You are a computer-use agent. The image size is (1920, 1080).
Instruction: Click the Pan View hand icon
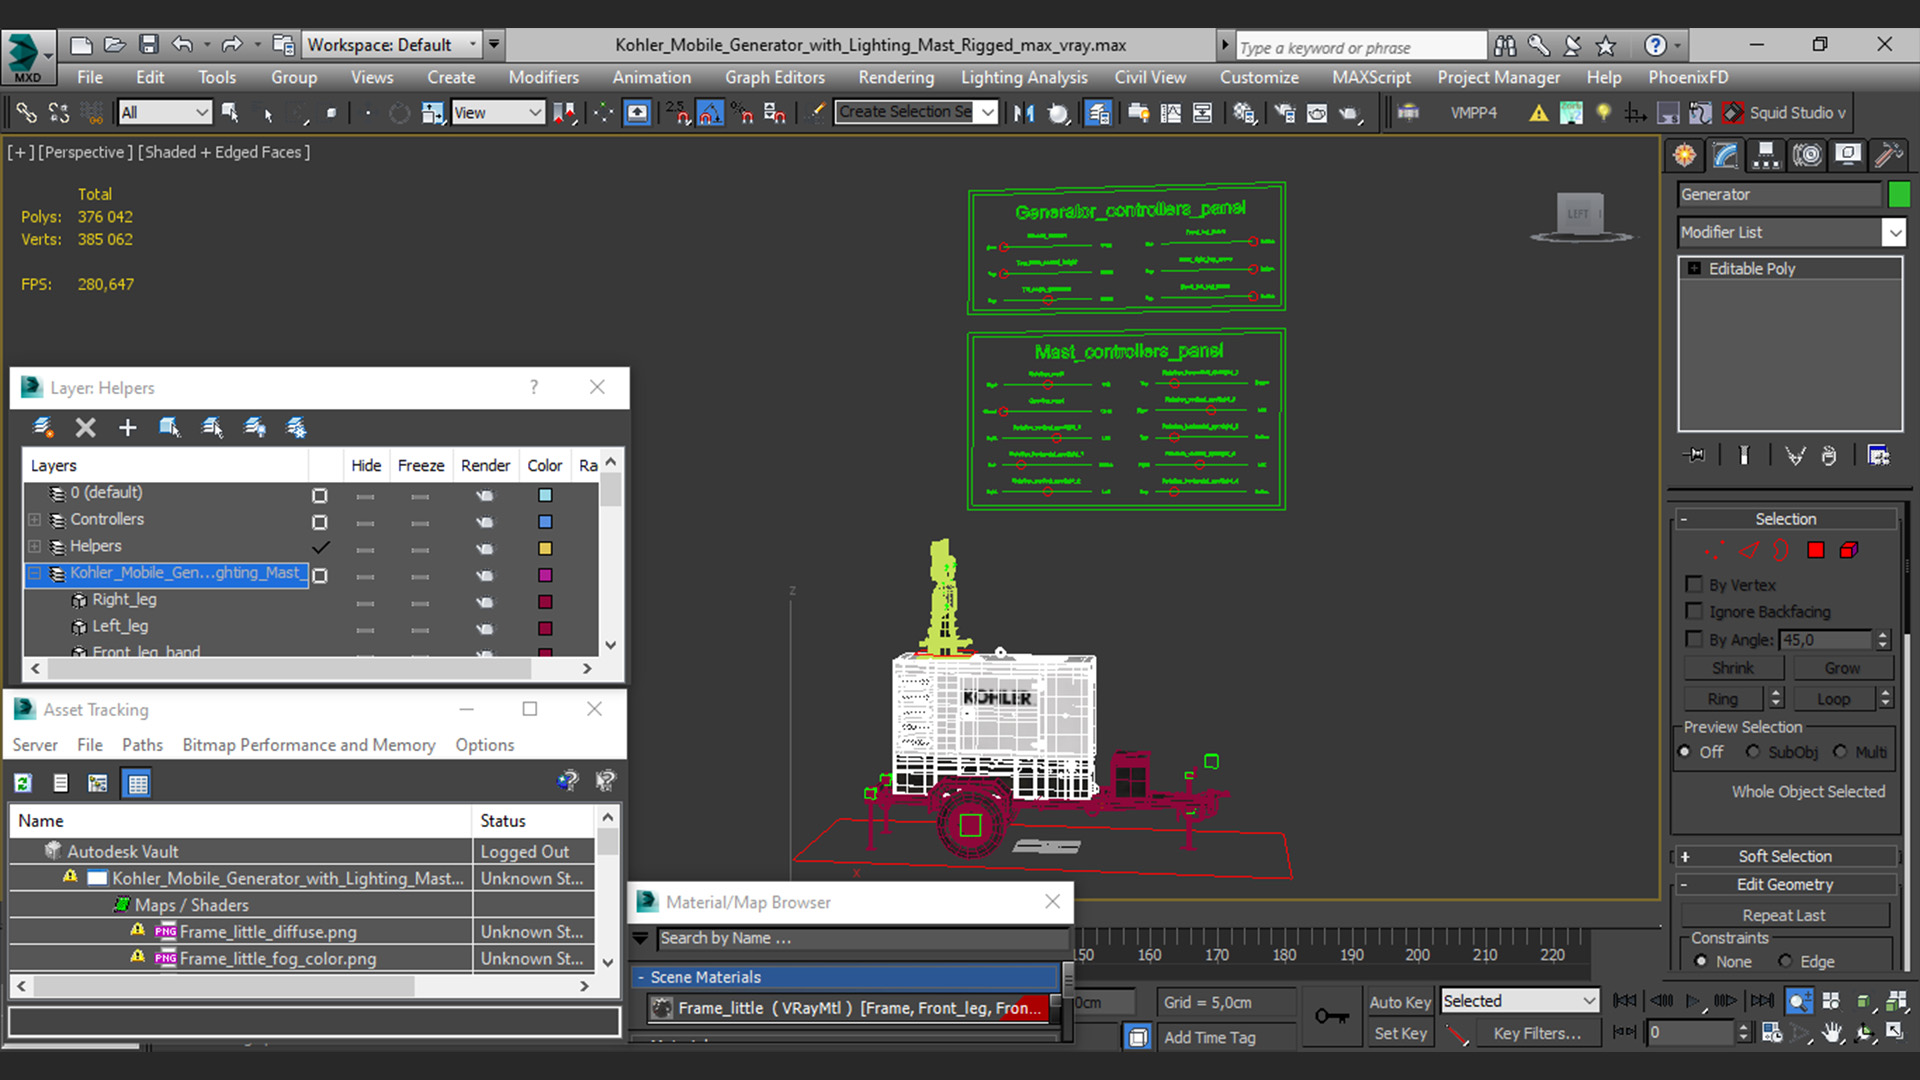(1832, 1033)
